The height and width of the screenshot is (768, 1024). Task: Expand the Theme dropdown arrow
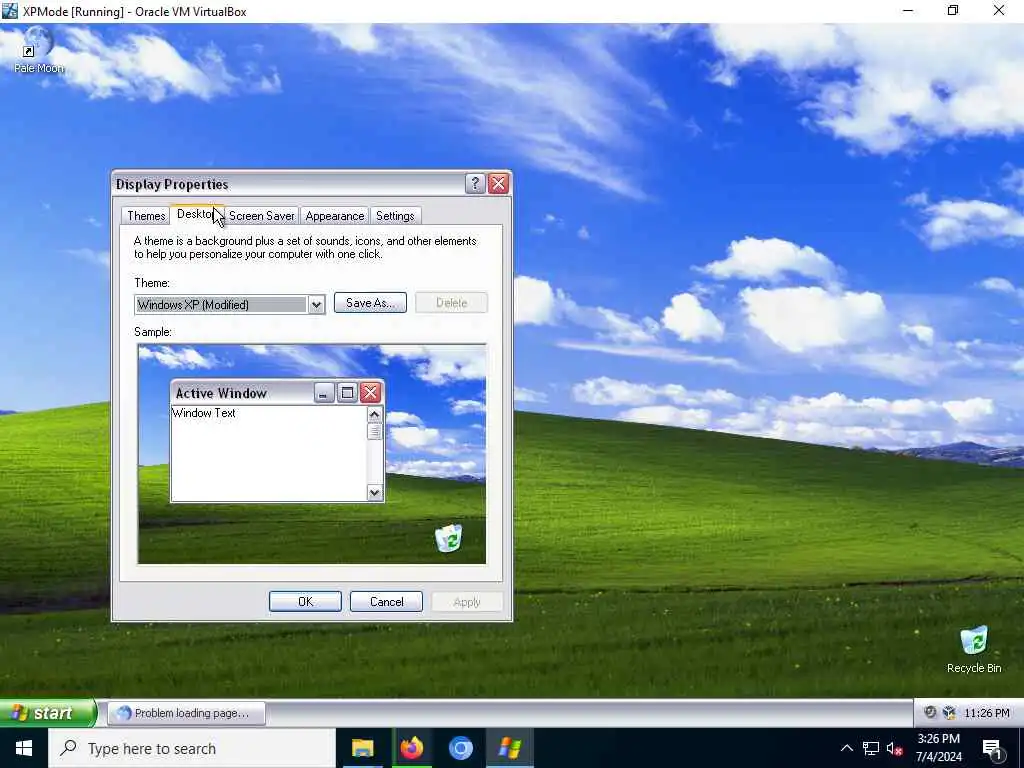click(x=317, y=305)
